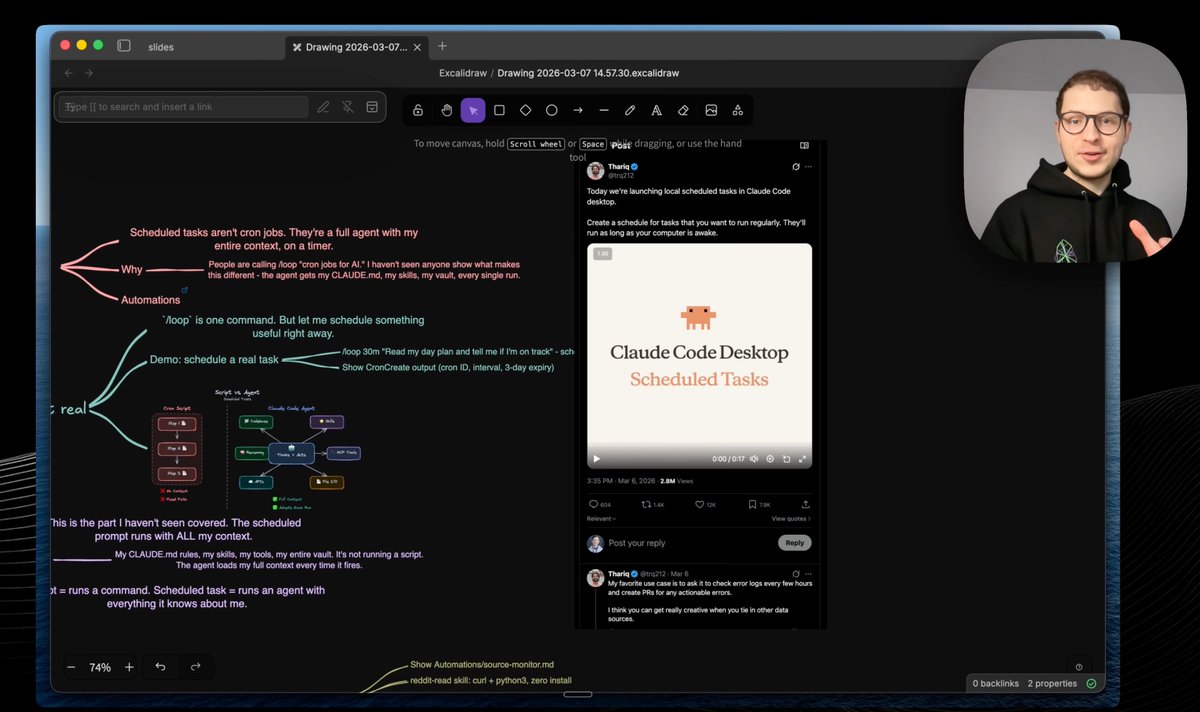Undo the last canvas action
This screenshot has height=712, width=1200.
[x=160, y=667]
